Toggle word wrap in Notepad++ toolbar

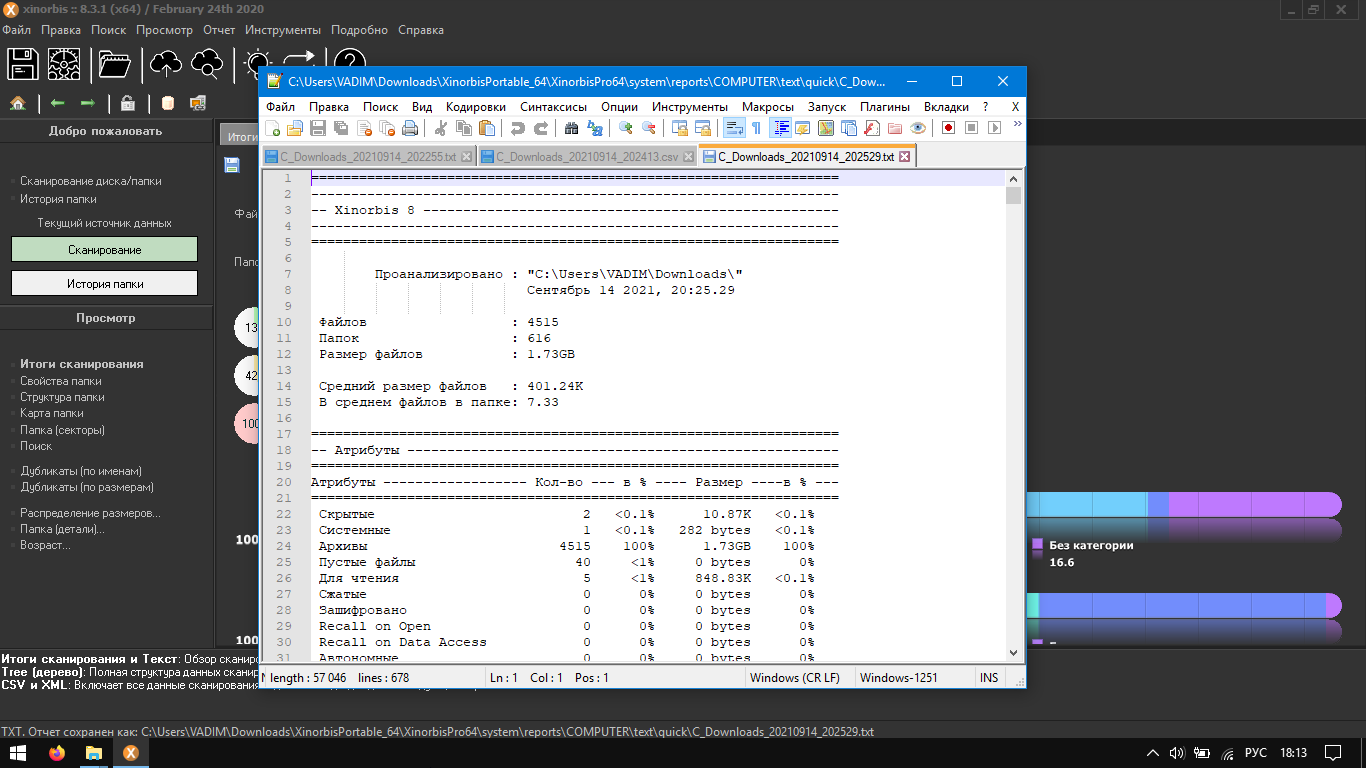point(734,128)
